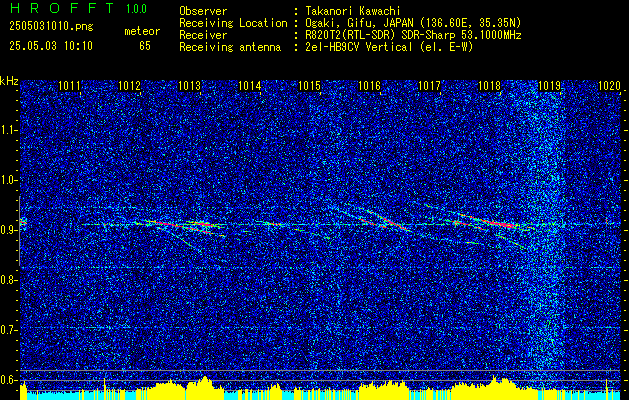Click the 1011 time axis label
Screen dimensions: 629x400
tap(69, 86)
